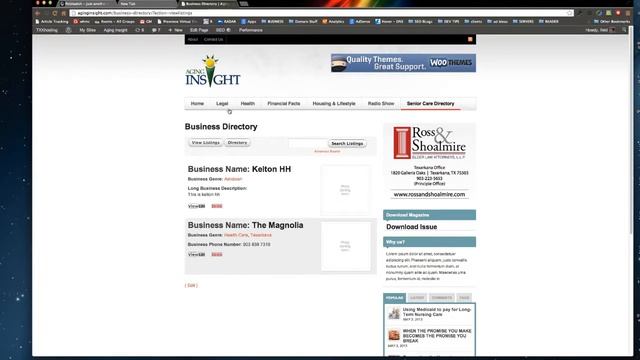Select the COMMENTS tab in the sidebar widget
This screenshot has width=640, height=360.
point(442,298)
